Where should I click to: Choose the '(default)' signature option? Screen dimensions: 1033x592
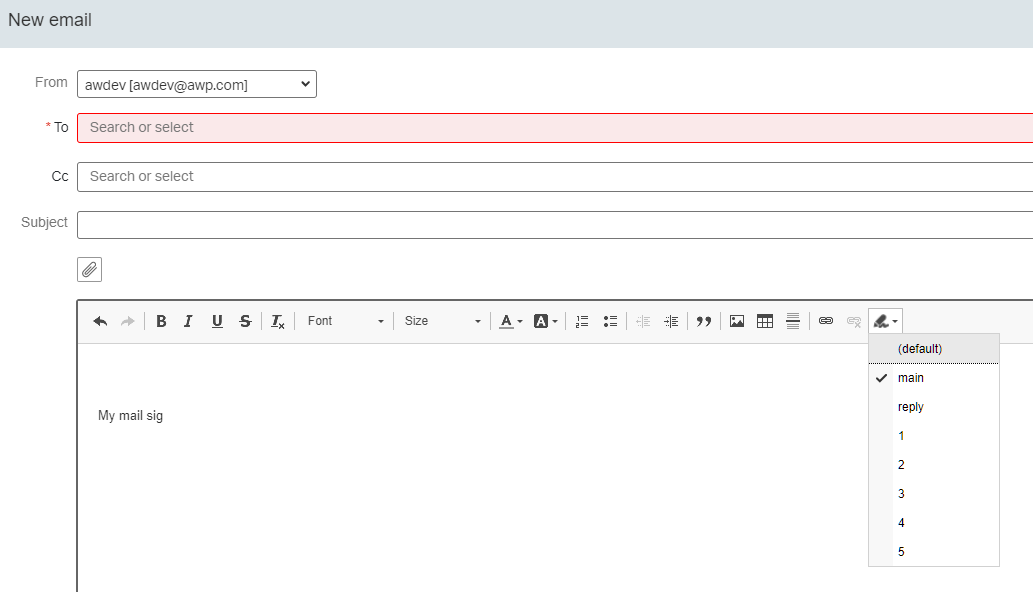(x=919, y=349)
